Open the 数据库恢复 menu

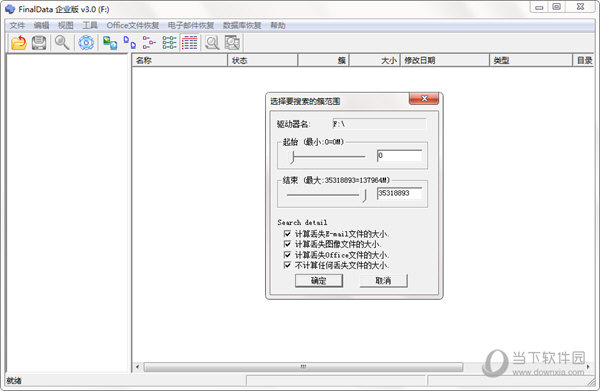(242, 26)
